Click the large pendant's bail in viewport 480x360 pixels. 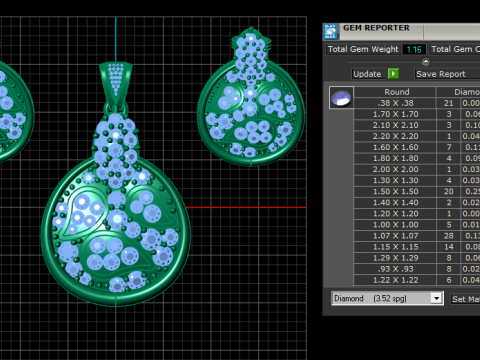(116, 85)
